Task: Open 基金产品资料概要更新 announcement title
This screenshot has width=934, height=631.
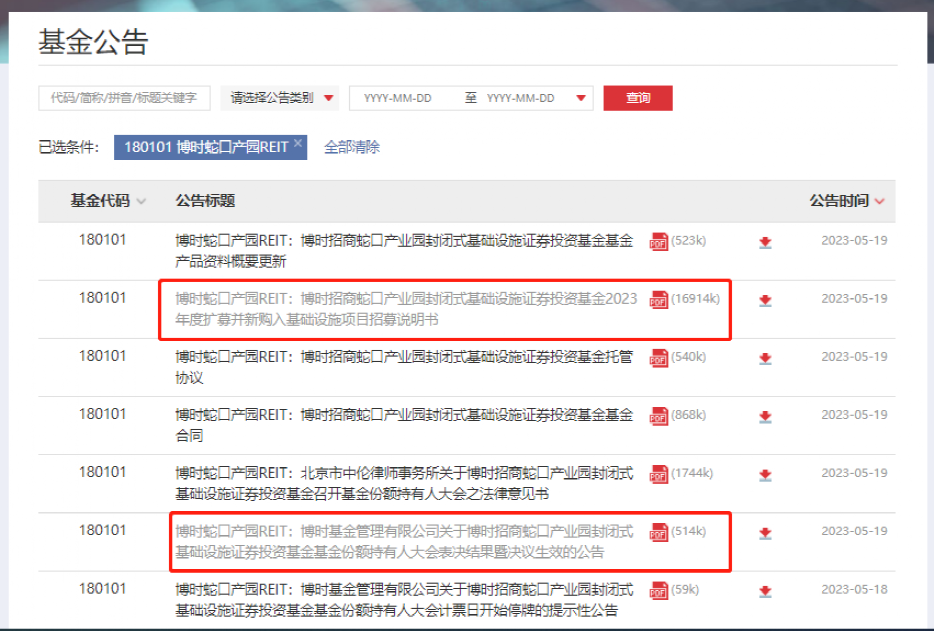Action: click(x=404, y=251)
